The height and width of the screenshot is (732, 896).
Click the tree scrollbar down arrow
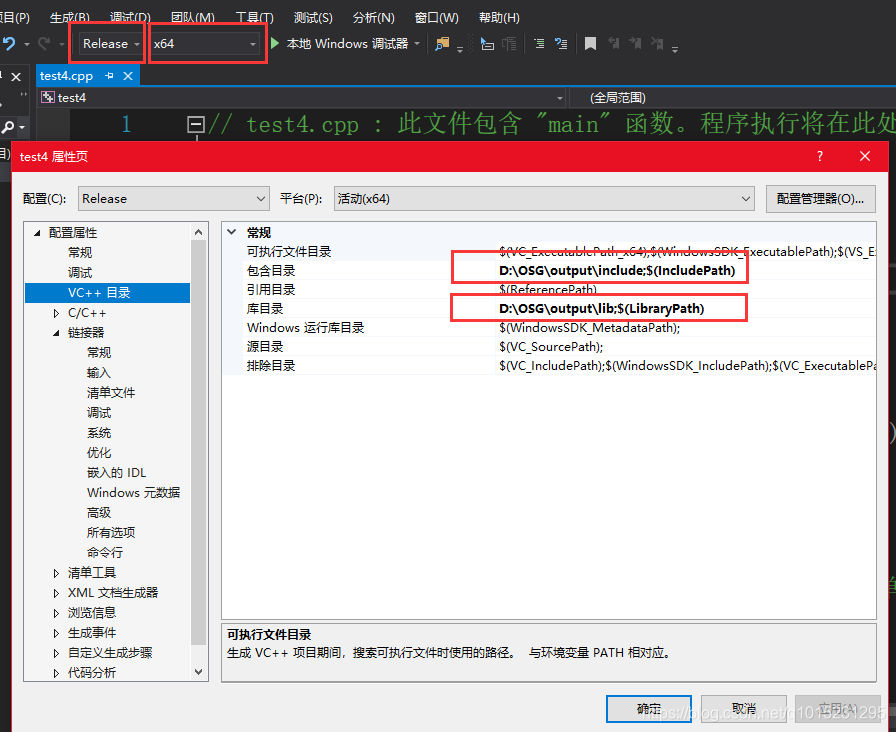(199, 672)
